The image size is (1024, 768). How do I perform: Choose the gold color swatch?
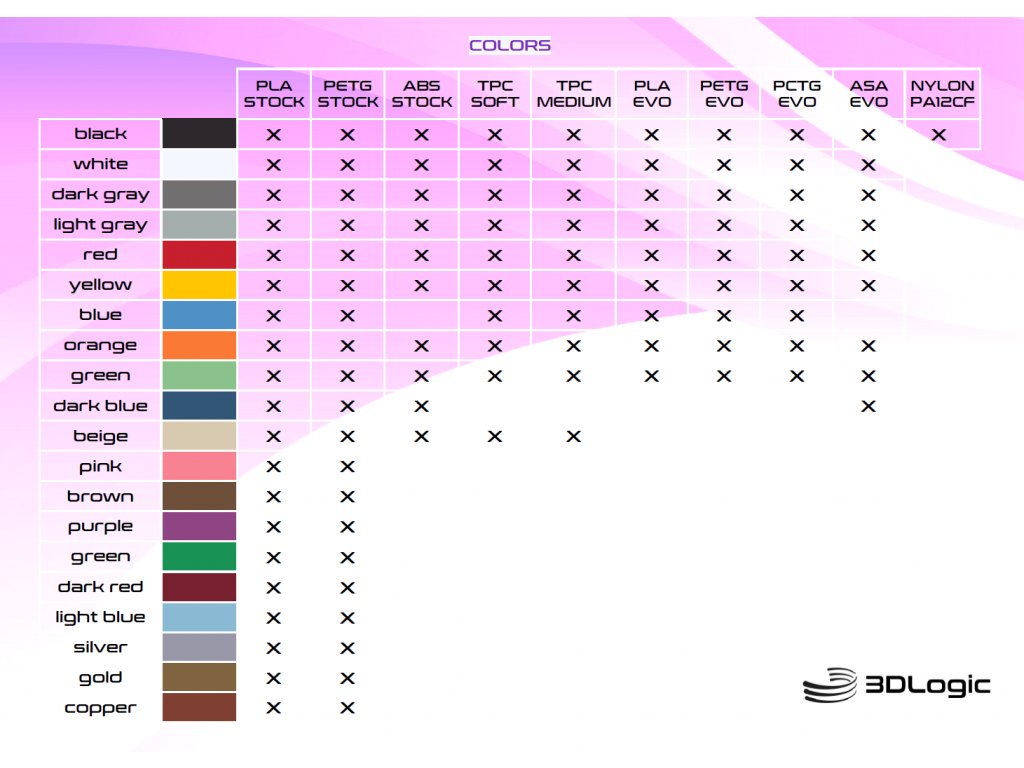(199, 677)
